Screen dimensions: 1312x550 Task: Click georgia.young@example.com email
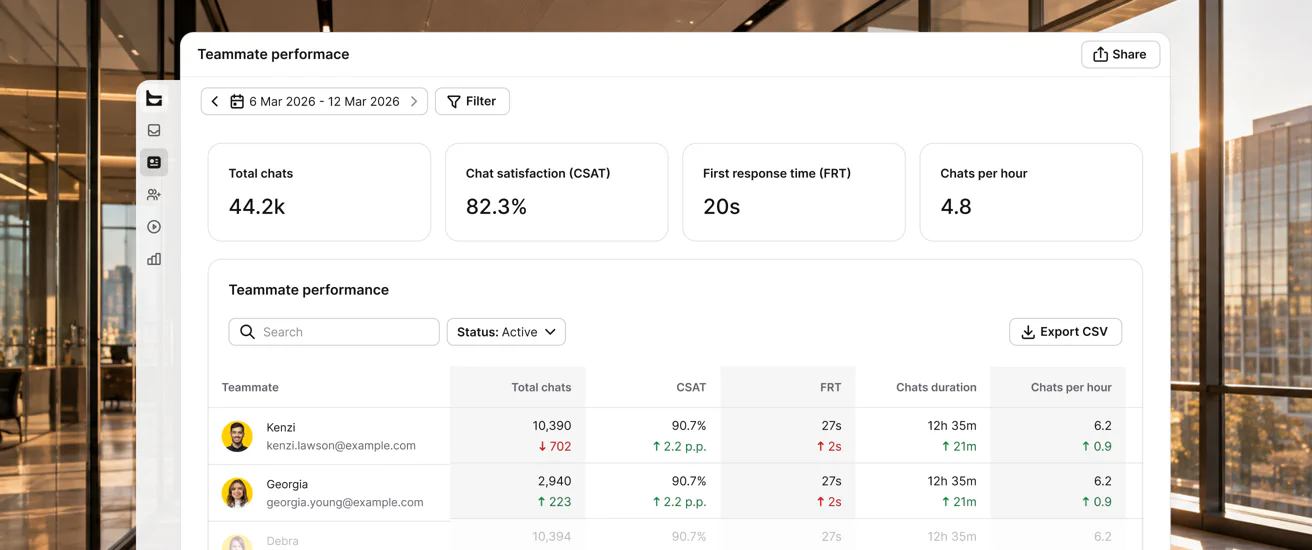(345, 503)
